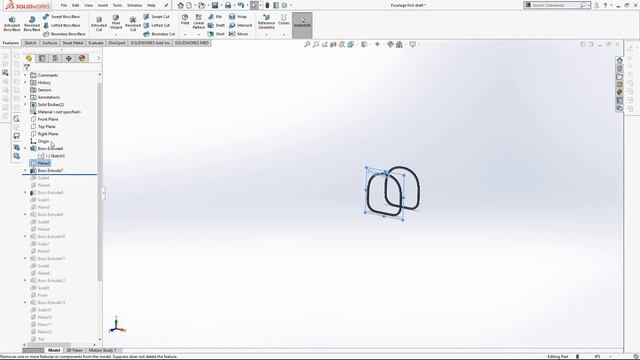
Task: Click the Print icon in quick access toolbar
Action: point(228,5)
